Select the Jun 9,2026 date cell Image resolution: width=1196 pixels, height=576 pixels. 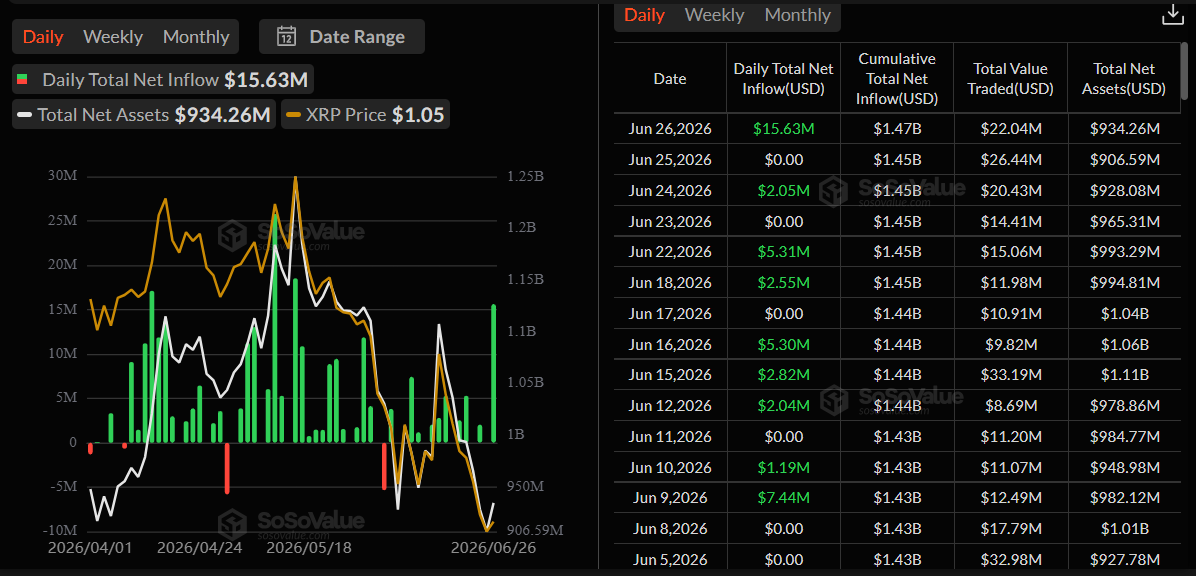(670, 498)
